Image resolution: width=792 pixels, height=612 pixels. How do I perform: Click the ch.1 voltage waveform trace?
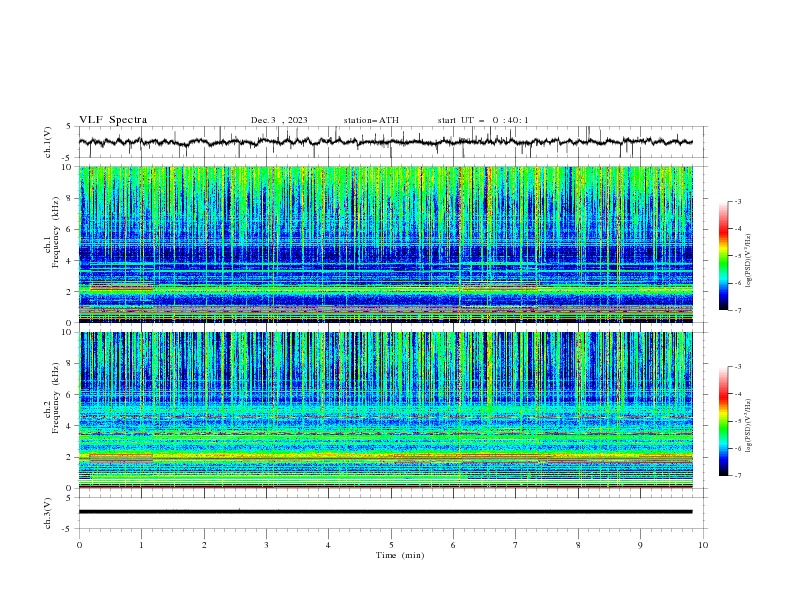coord(385,142)
